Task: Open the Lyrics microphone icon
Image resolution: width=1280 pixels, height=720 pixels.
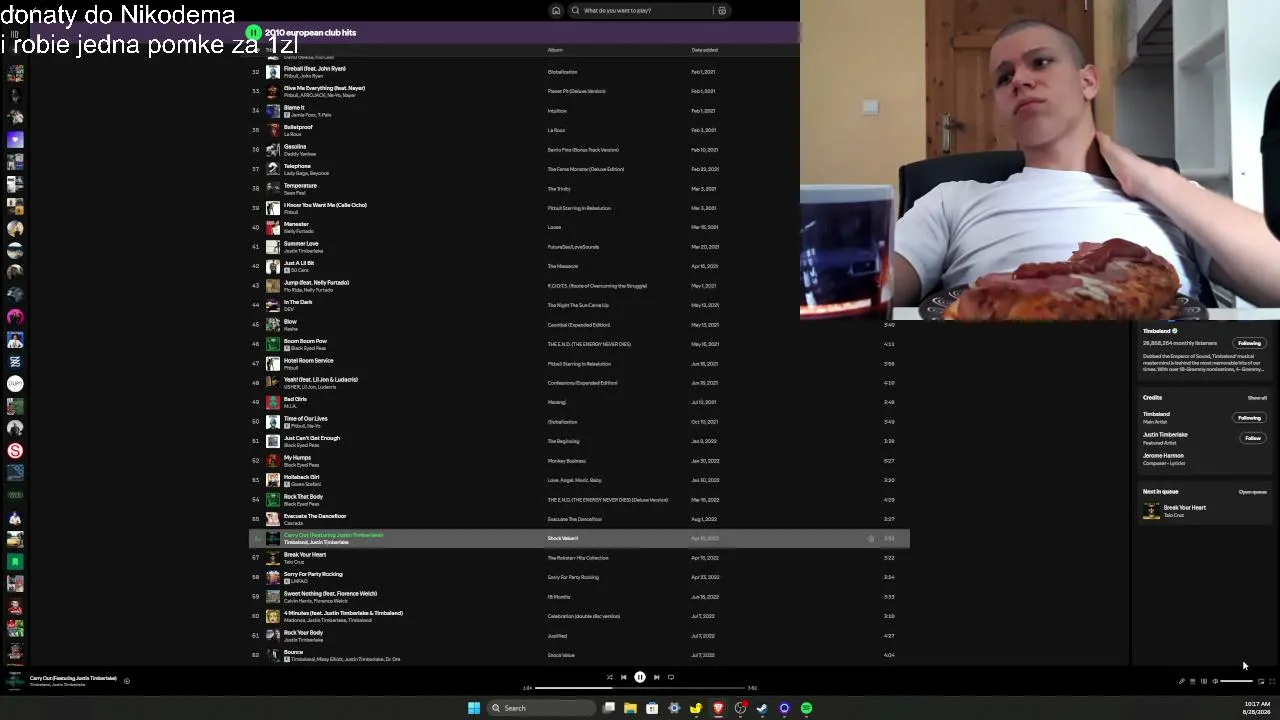Action: pos(1181,681)
